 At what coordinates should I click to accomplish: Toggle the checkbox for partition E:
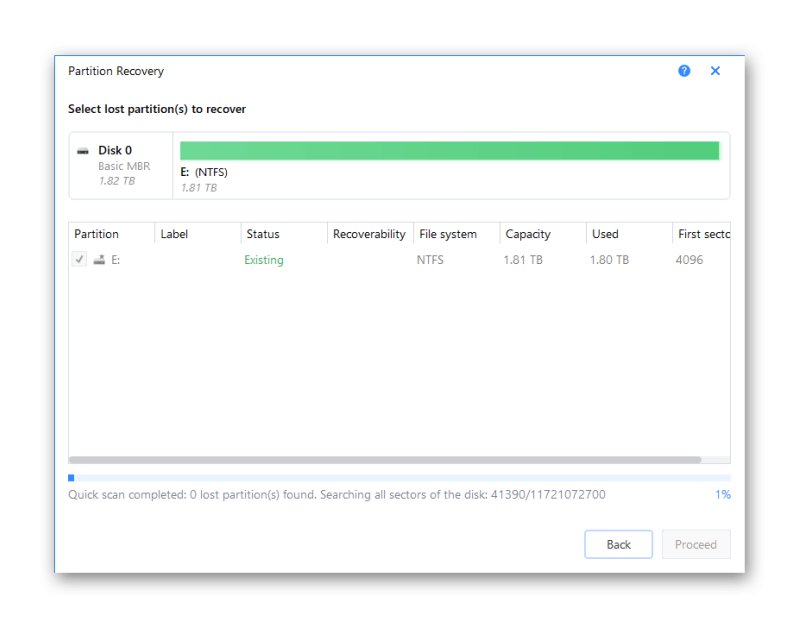pyautogui.click(x=79, y=259)
